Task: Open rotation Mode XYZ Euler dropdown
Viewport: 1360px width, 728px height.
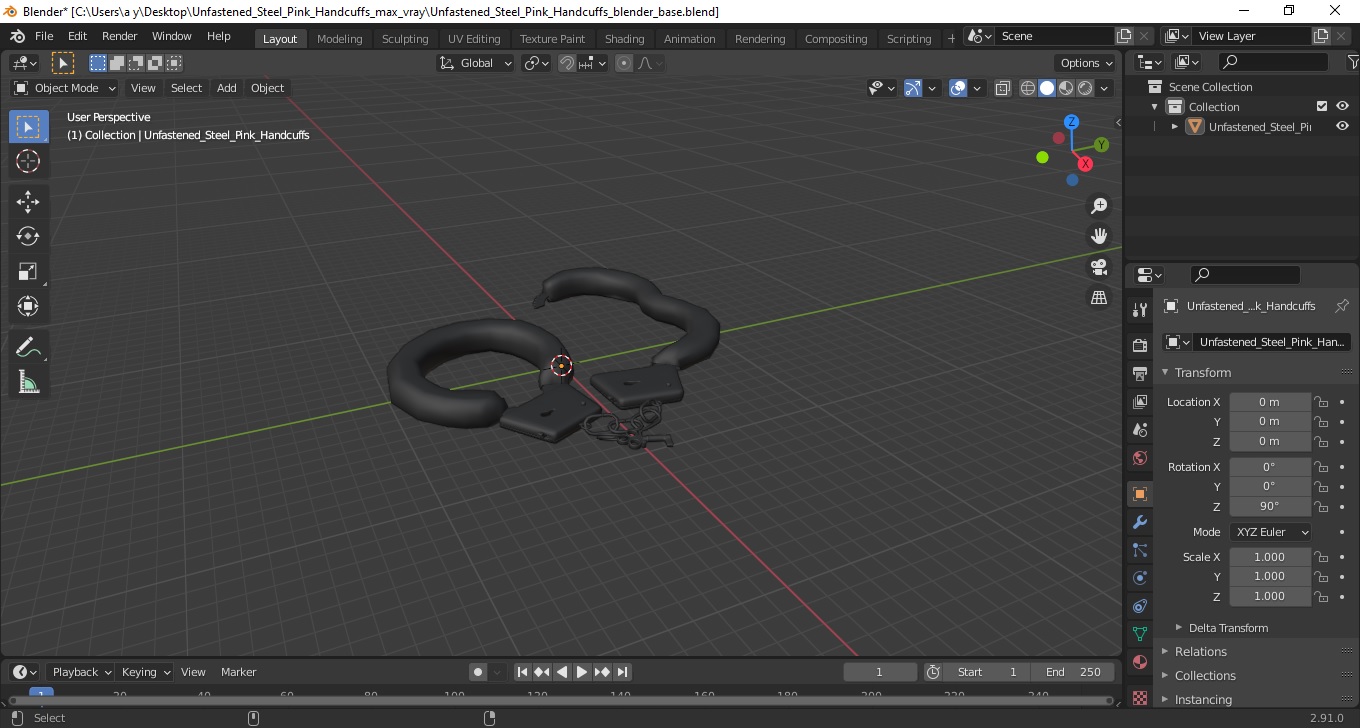Action: click(x=1271, y=532)
